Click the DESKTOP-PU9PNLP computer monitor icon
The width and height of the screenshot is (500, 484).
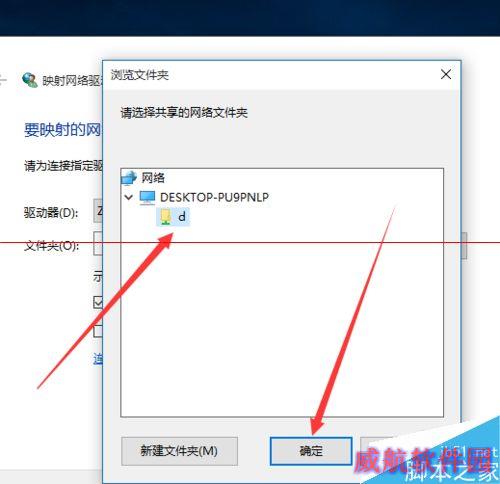click(147, 197)
